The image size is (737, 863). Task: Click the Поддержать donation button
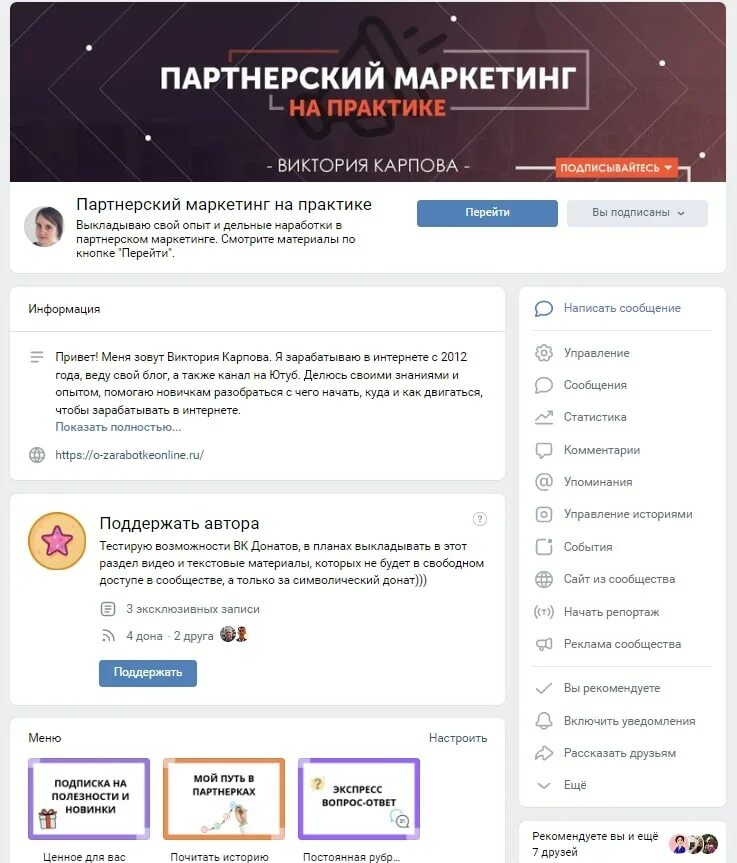[x=148, y=673]
